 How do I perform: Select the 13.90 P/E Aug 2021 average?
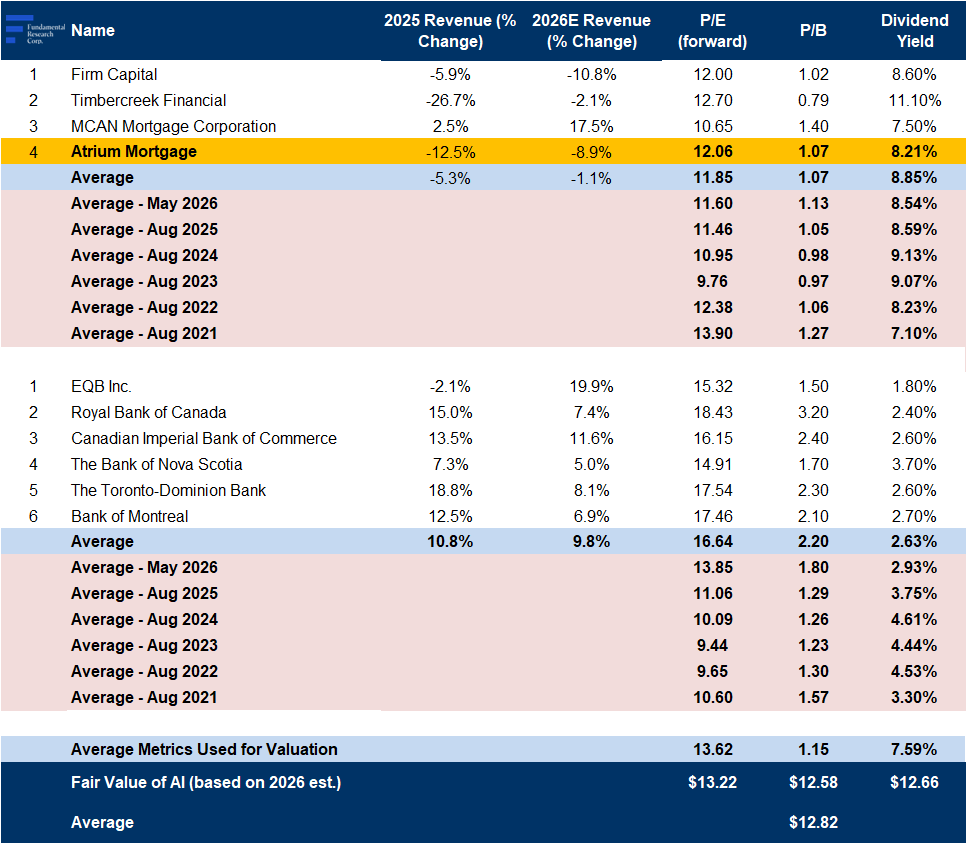tap(713, 333)
